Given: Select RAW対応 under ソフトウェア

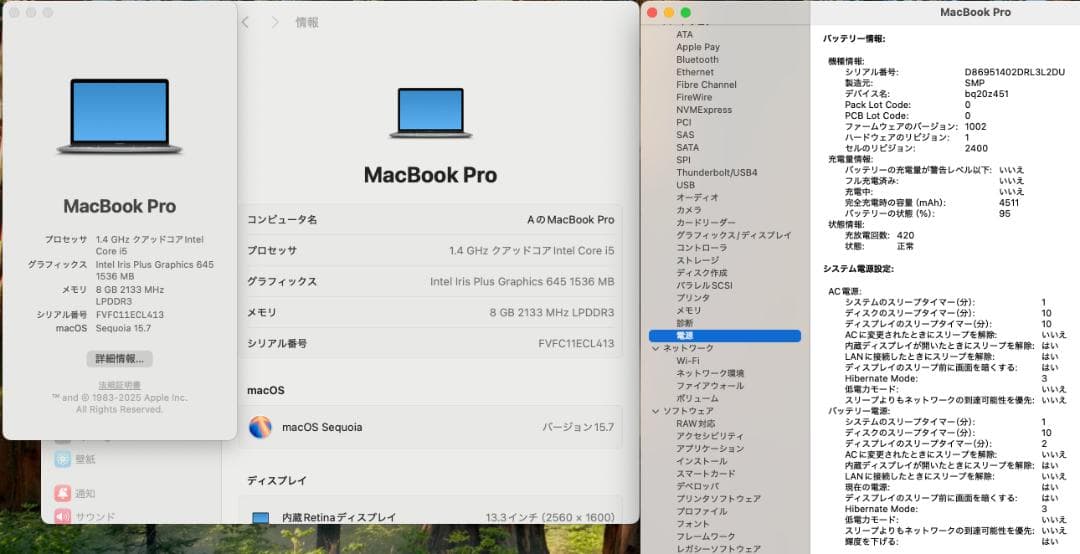Looking at the screenshot, I should (696, 424).
